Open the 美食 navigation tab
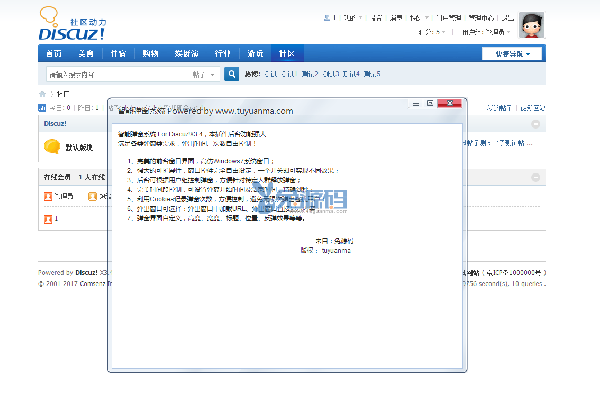This screenshot has width=600, height=396. point(86,54)
